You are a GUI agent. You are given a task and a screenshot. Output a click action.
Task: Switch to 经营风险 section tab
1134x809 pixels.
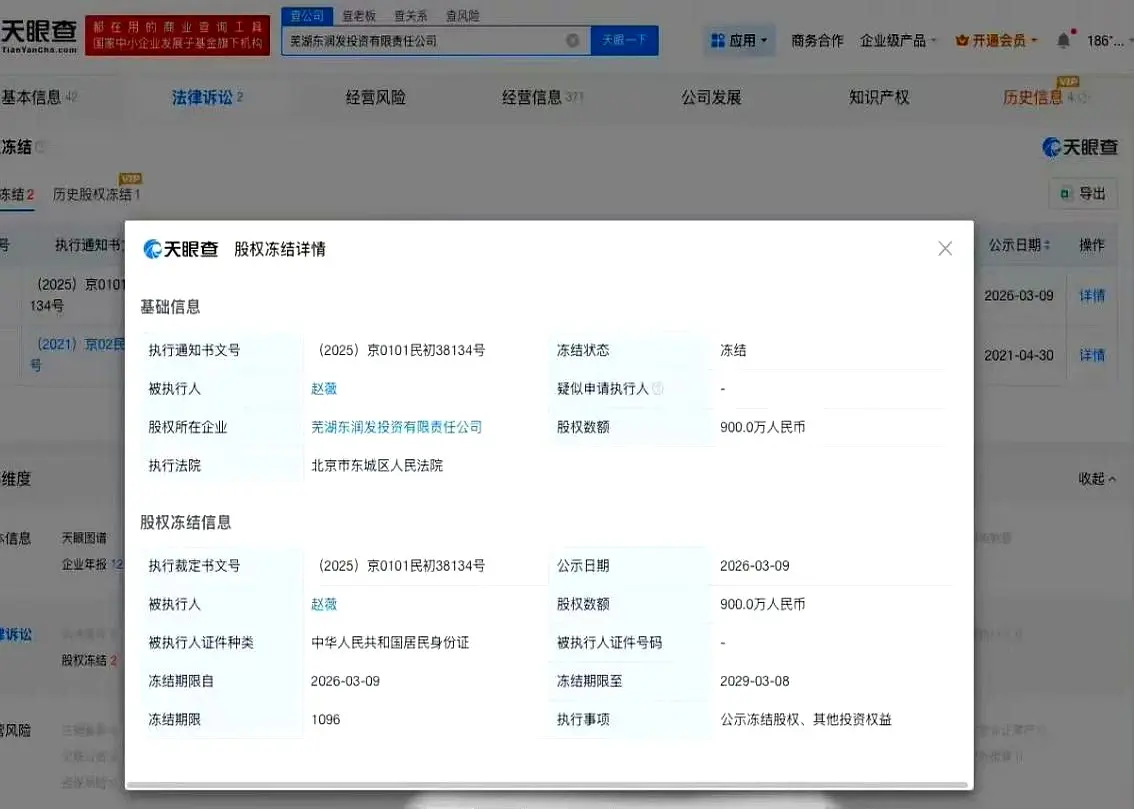coord(375,97)
